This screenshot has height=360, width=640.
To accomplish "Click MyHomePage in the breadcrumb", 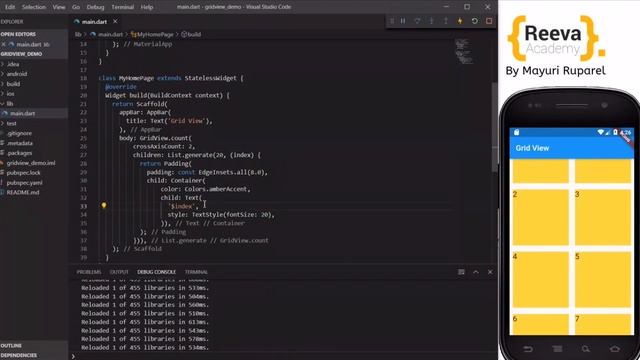I will 155,34.
